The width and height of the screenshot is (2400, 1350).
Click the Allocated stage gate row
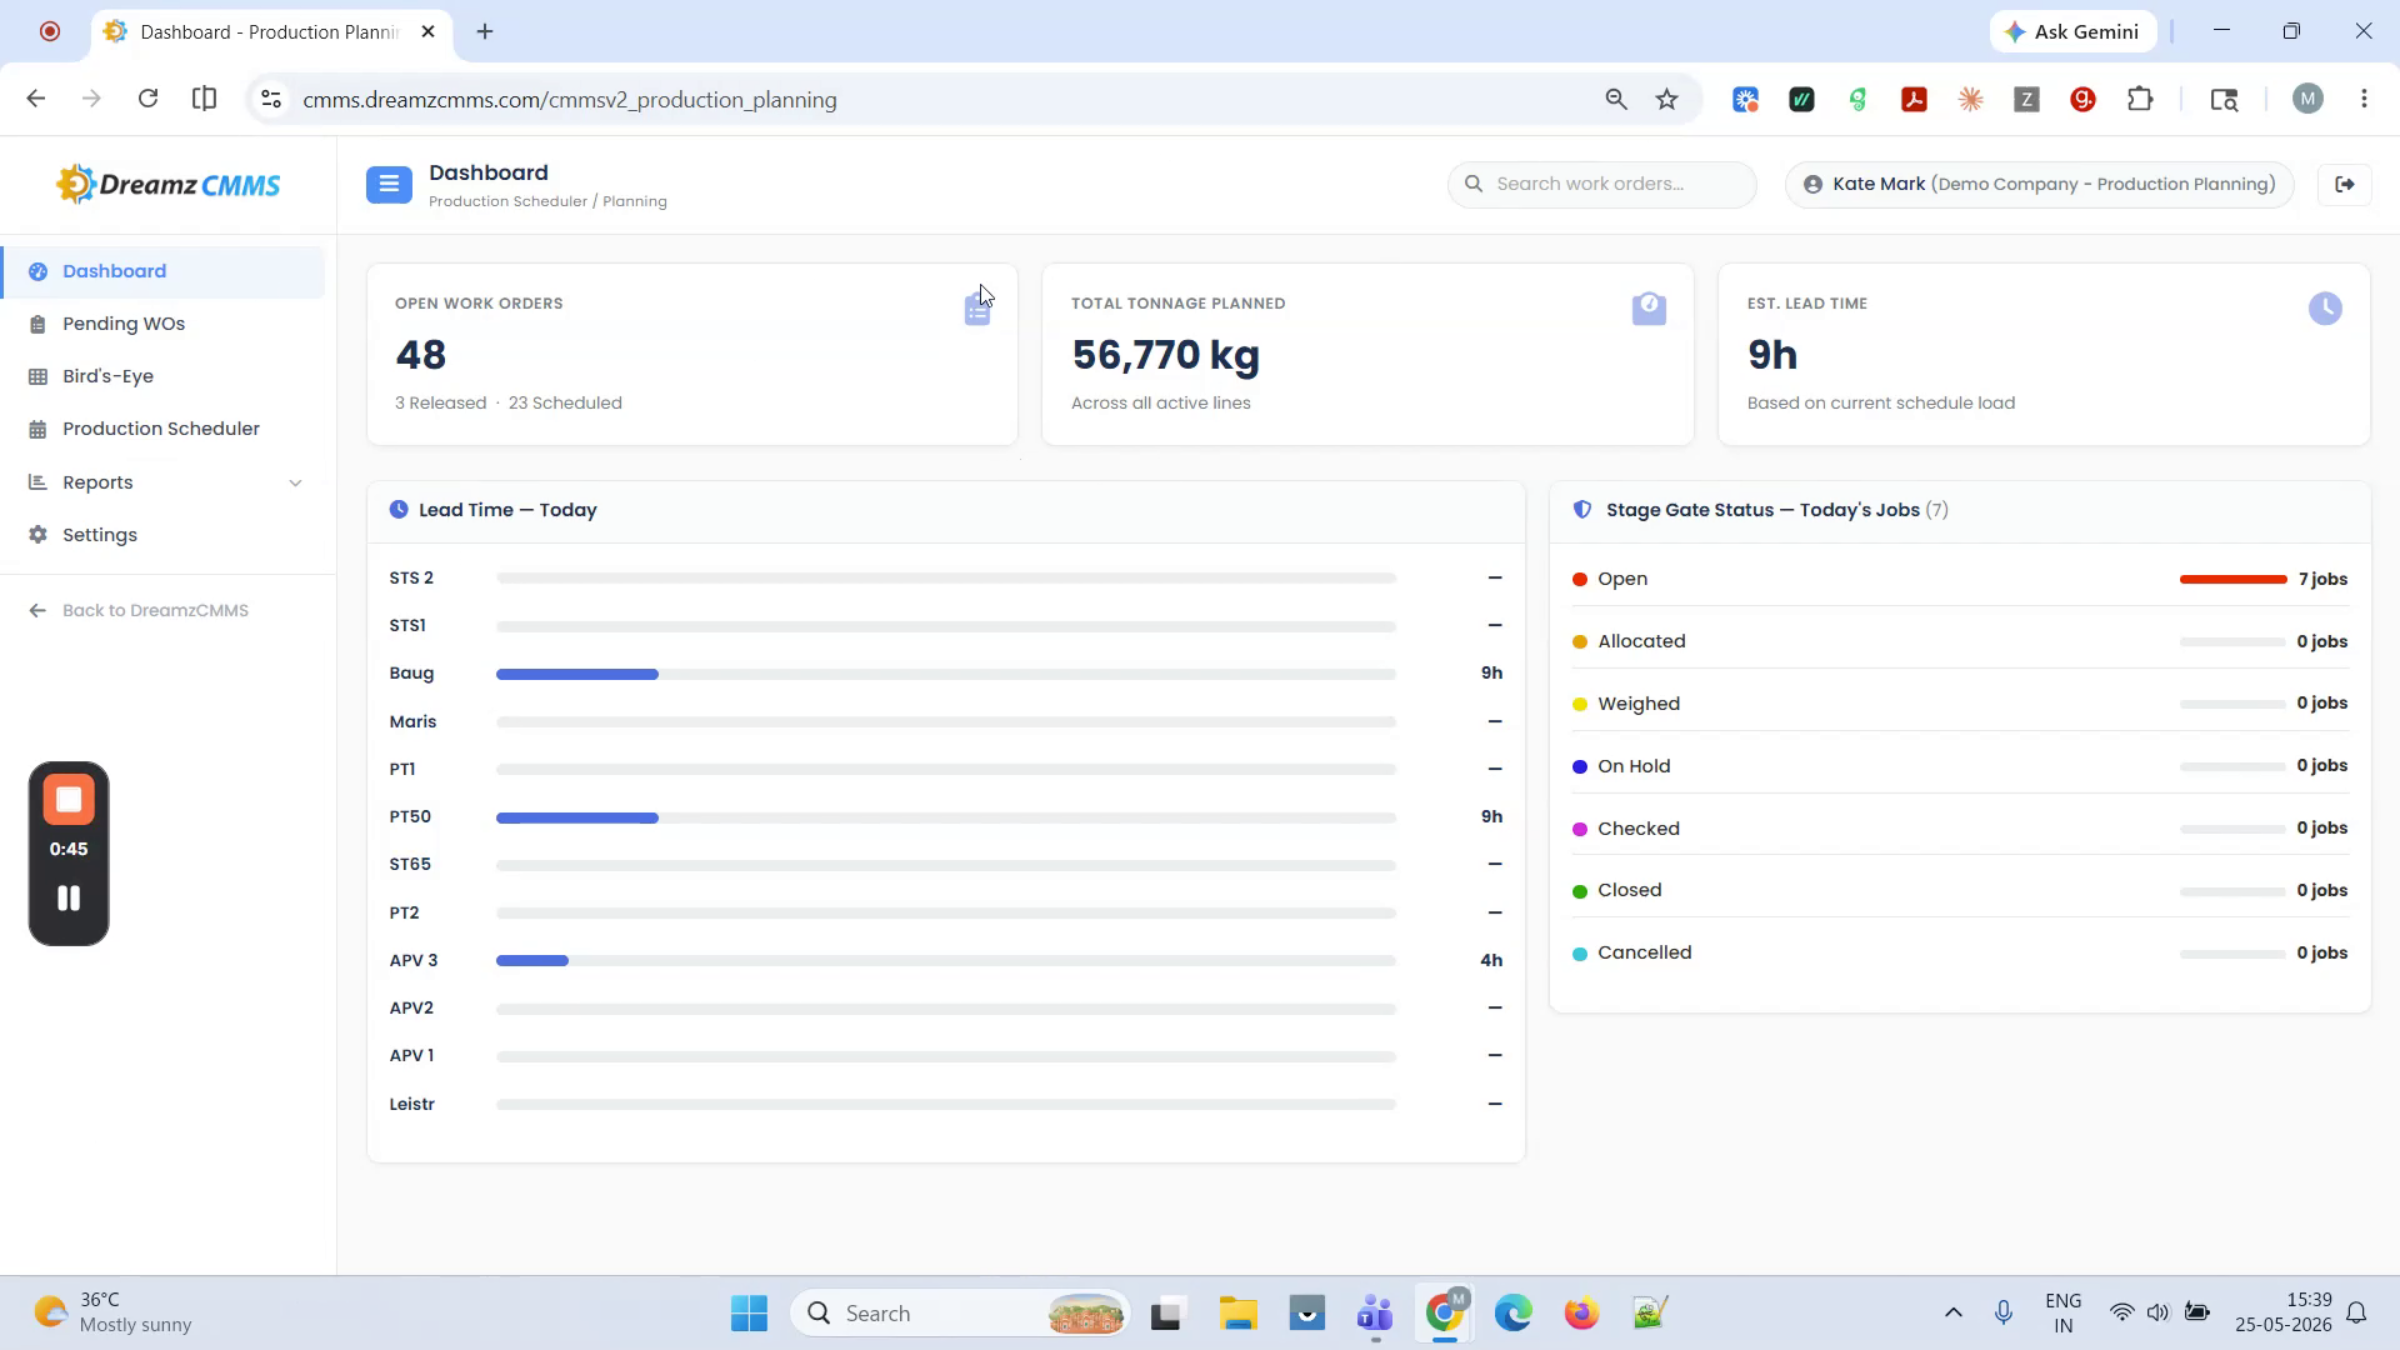tap(1960, 641)
